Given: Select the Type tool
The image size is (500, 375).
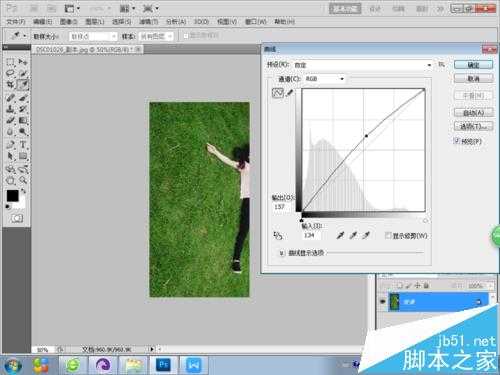Looking at the screenshot, I should 23,145.
